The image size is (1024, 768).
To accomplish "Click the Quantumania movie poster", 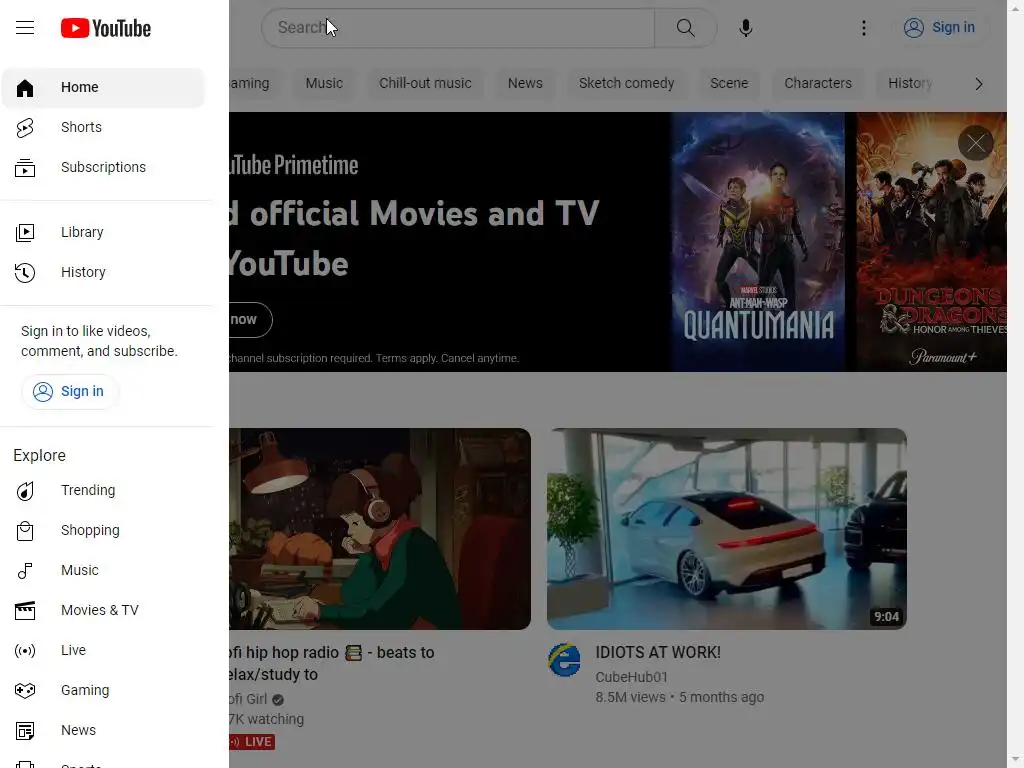I will tap(758, 242).
